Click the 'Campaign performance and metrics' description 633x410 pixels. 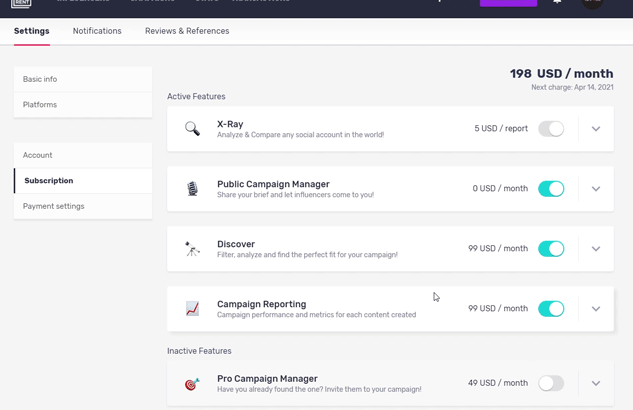[316, 315]
